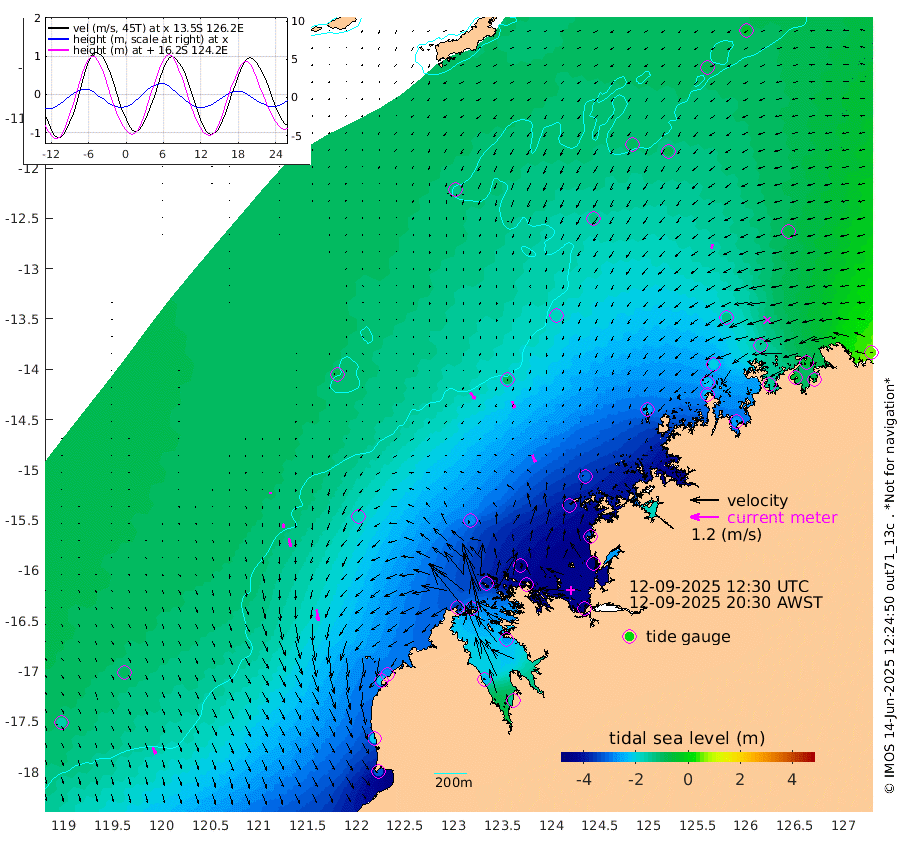The width and height of the screenshot is (900, 846).
Task: Click the magenta current meter legend arrow
Action: [x=704, y=517]
